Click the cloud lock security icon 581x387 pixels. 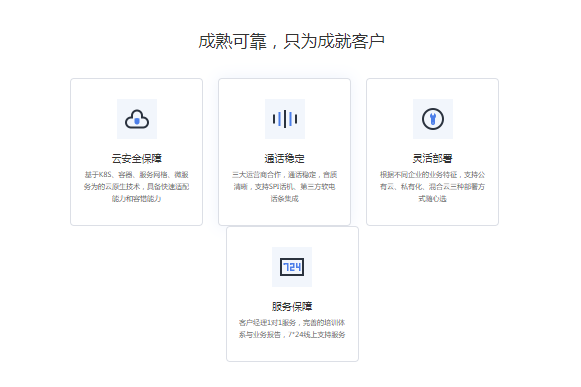pos(137,119)
